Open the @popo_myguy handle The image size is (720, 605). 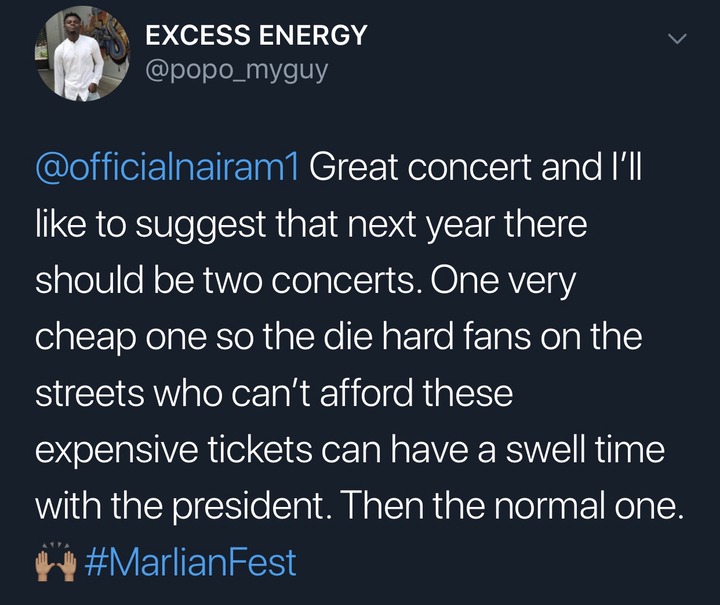click(236, 72)
